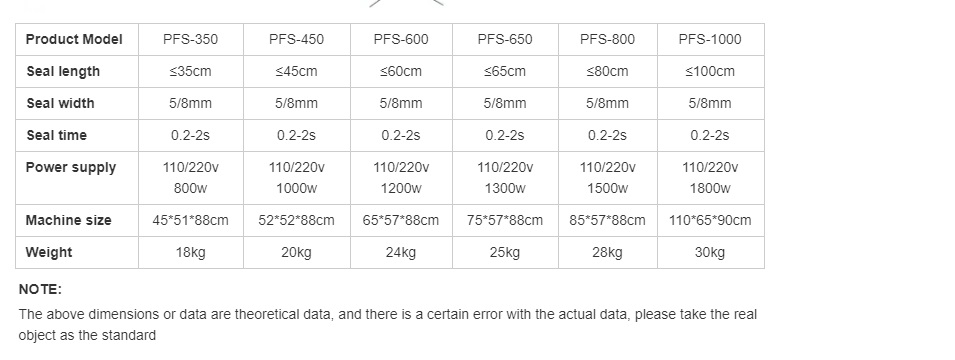Click the PFS-600 column header
This screenshot has width=955, height=360.
point(401,40)
